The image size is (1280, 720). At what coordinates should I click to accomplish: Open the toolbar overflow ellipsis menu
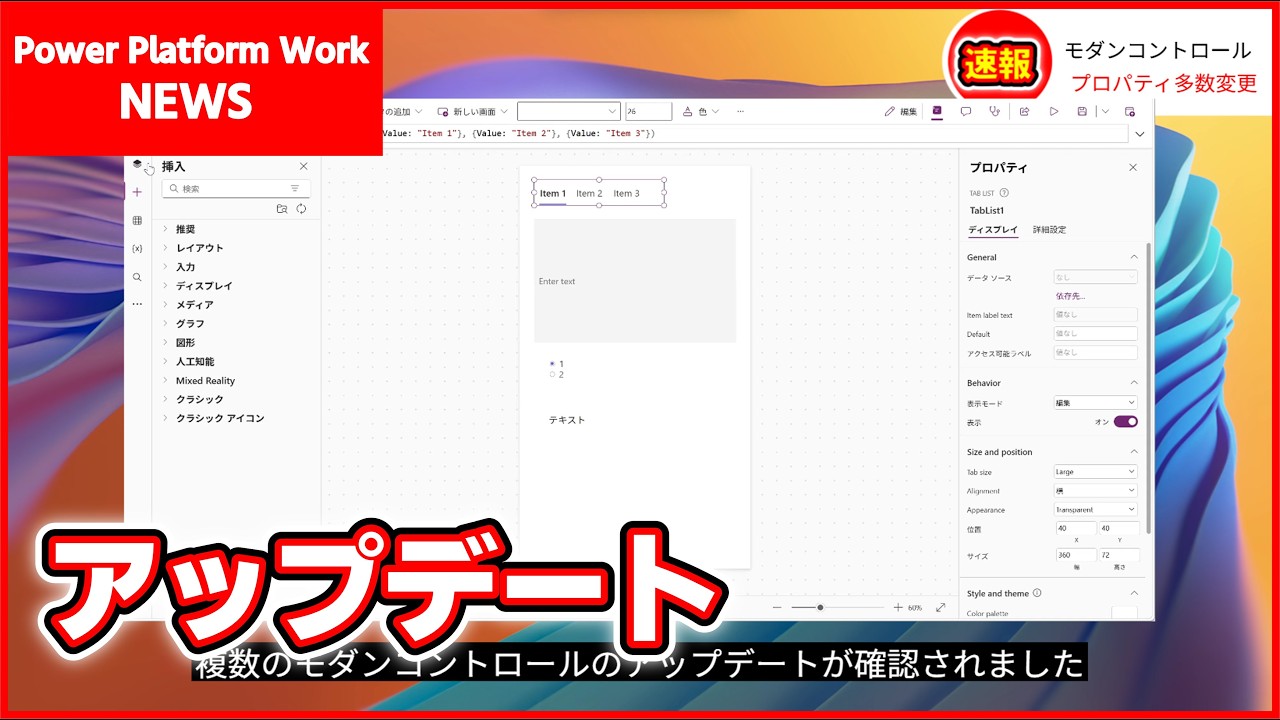740,112
